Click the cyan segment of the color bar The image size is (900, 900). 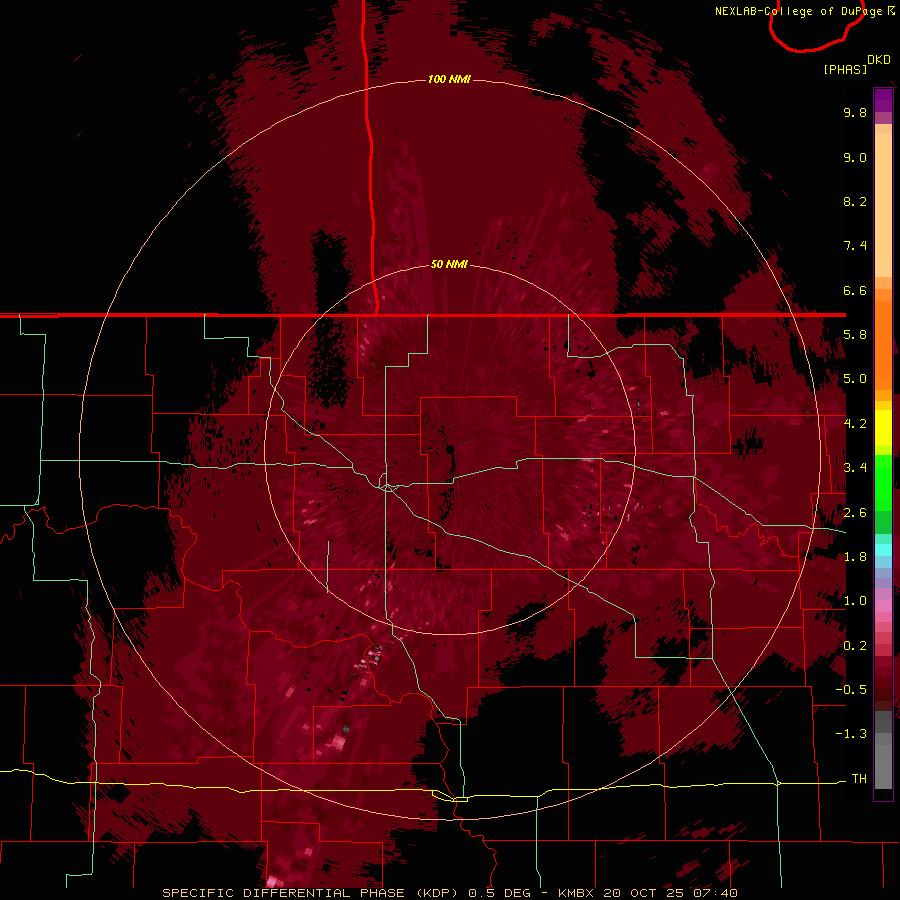pyautogui.click(x=883, y=550)
